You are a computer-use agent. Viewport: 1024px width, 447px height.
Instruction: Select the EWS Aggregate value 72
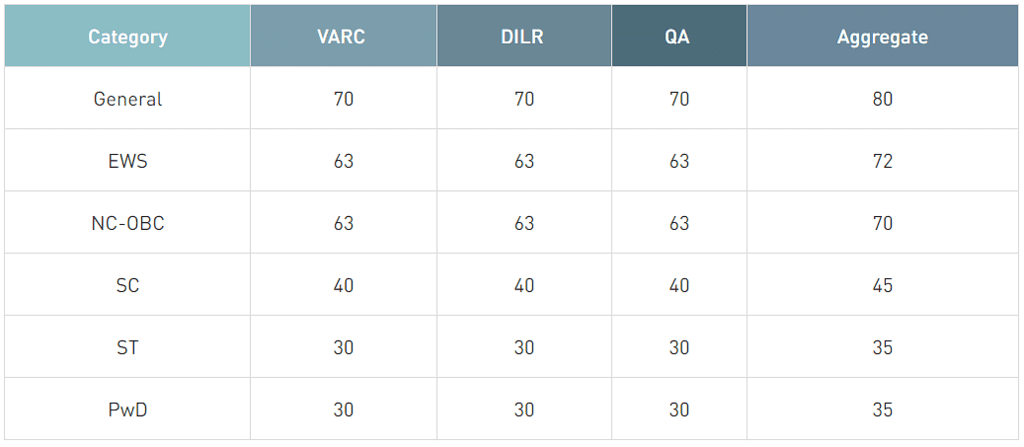pos(882,161)
